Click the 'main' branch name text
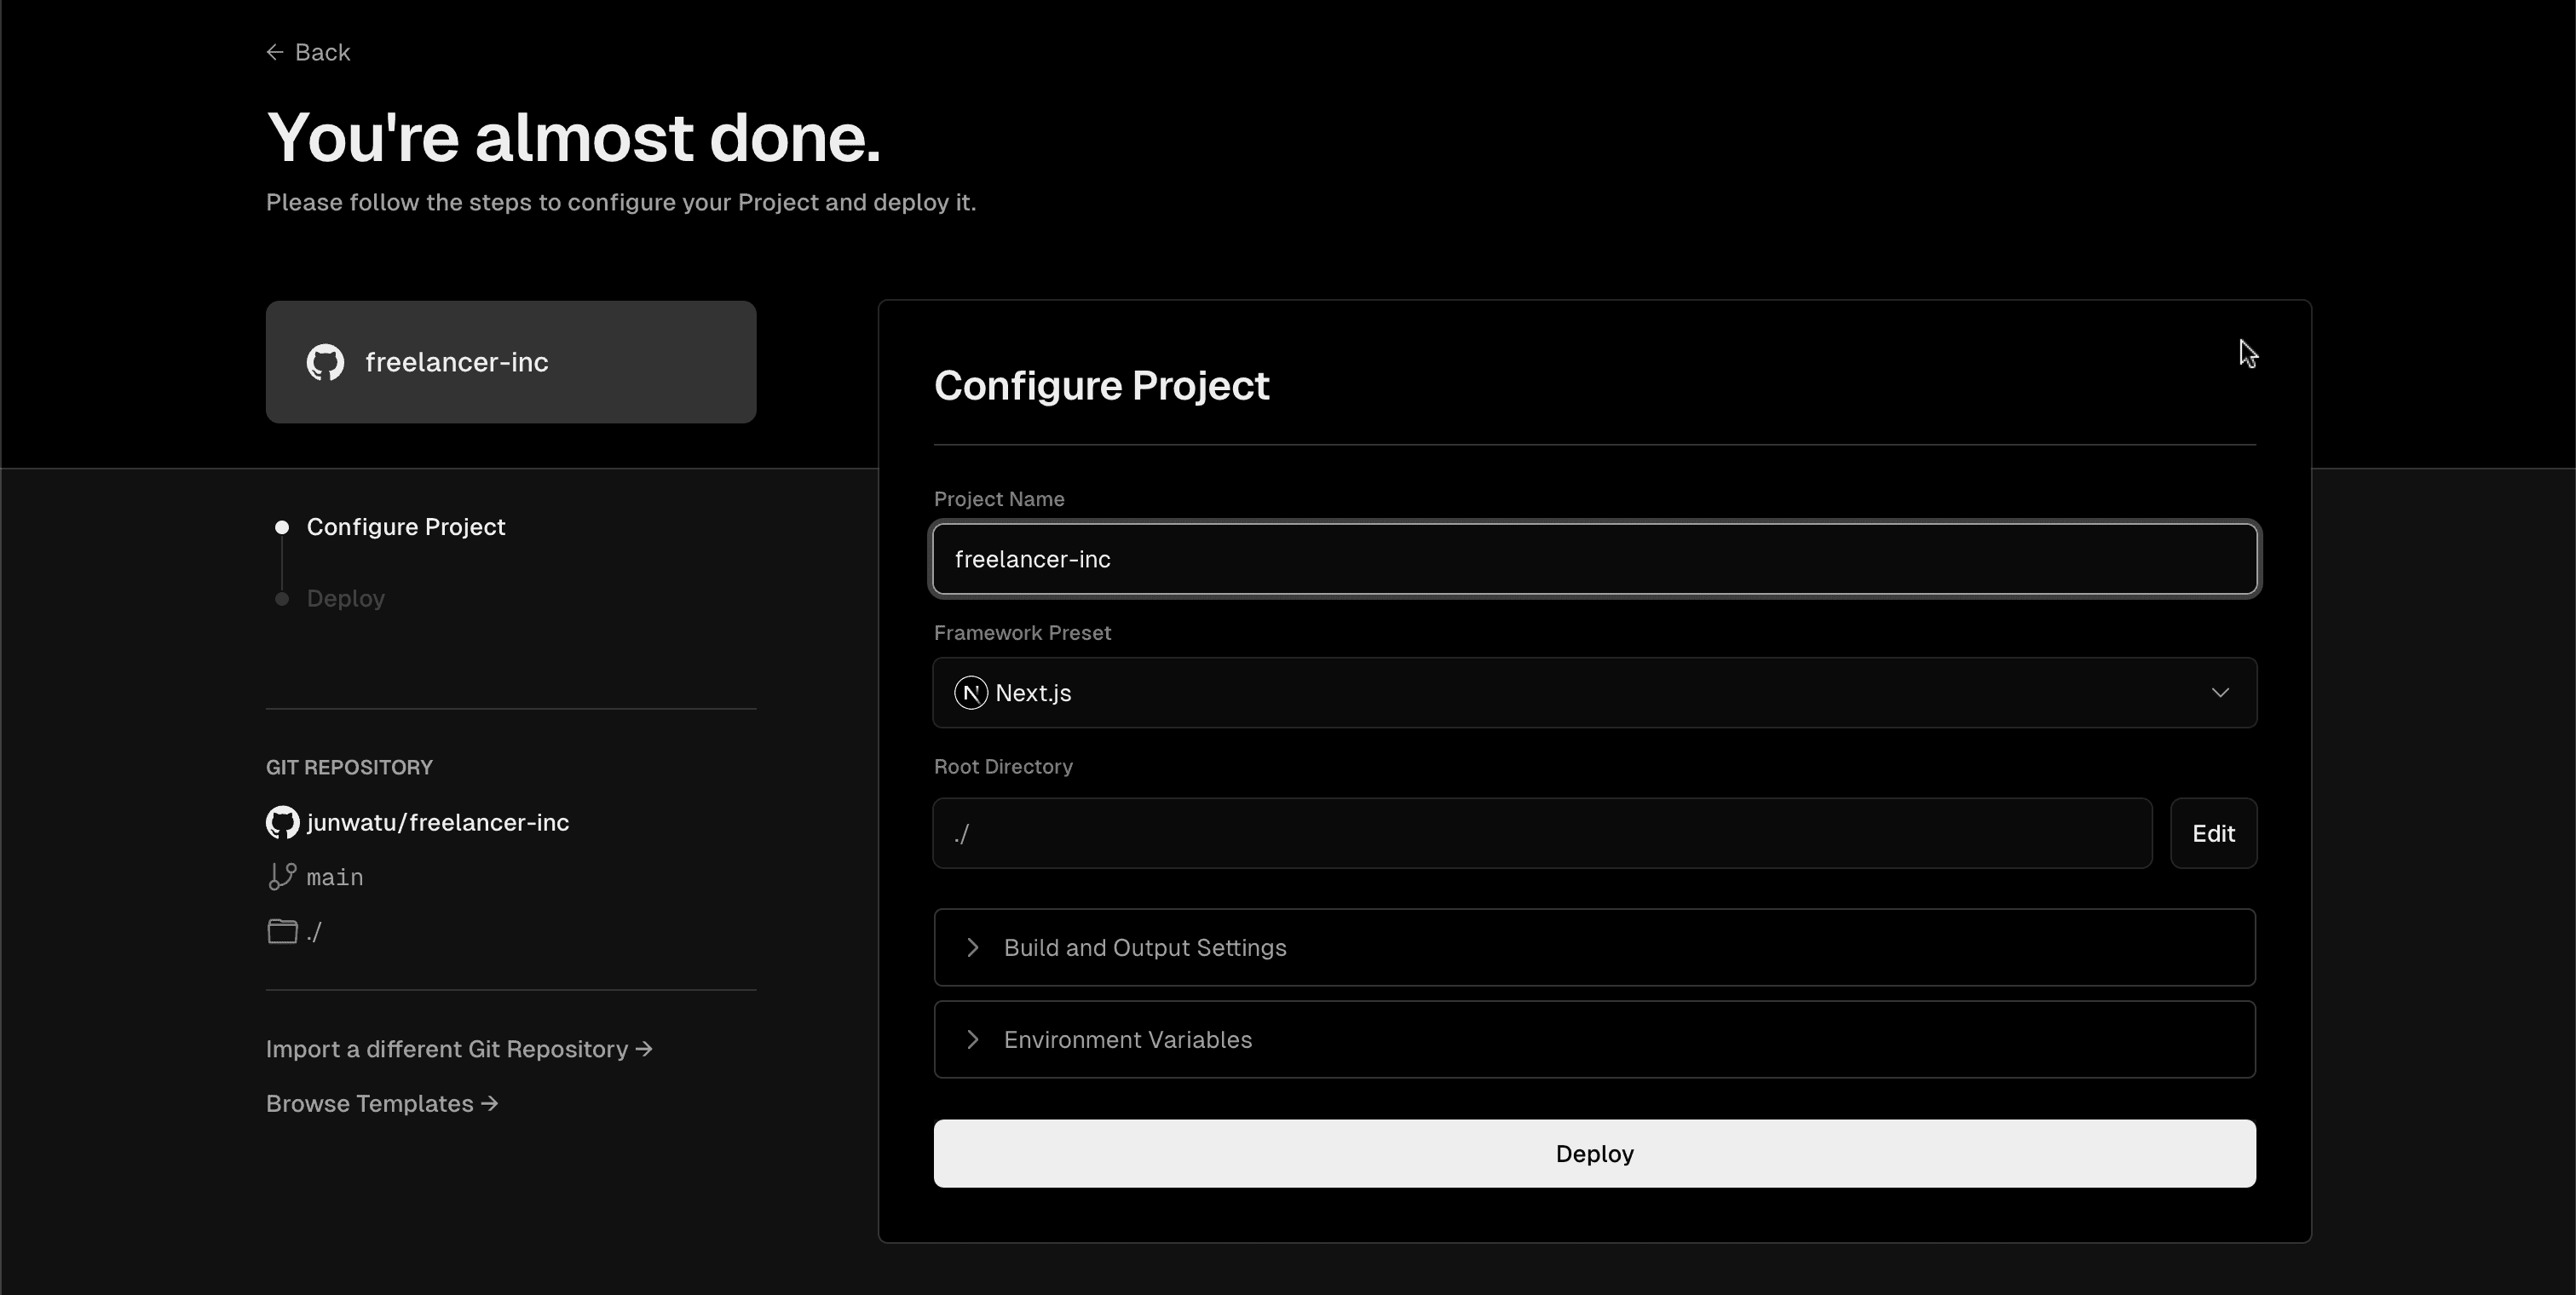This screenshot has width=2576, height=1295. (335, 877)
